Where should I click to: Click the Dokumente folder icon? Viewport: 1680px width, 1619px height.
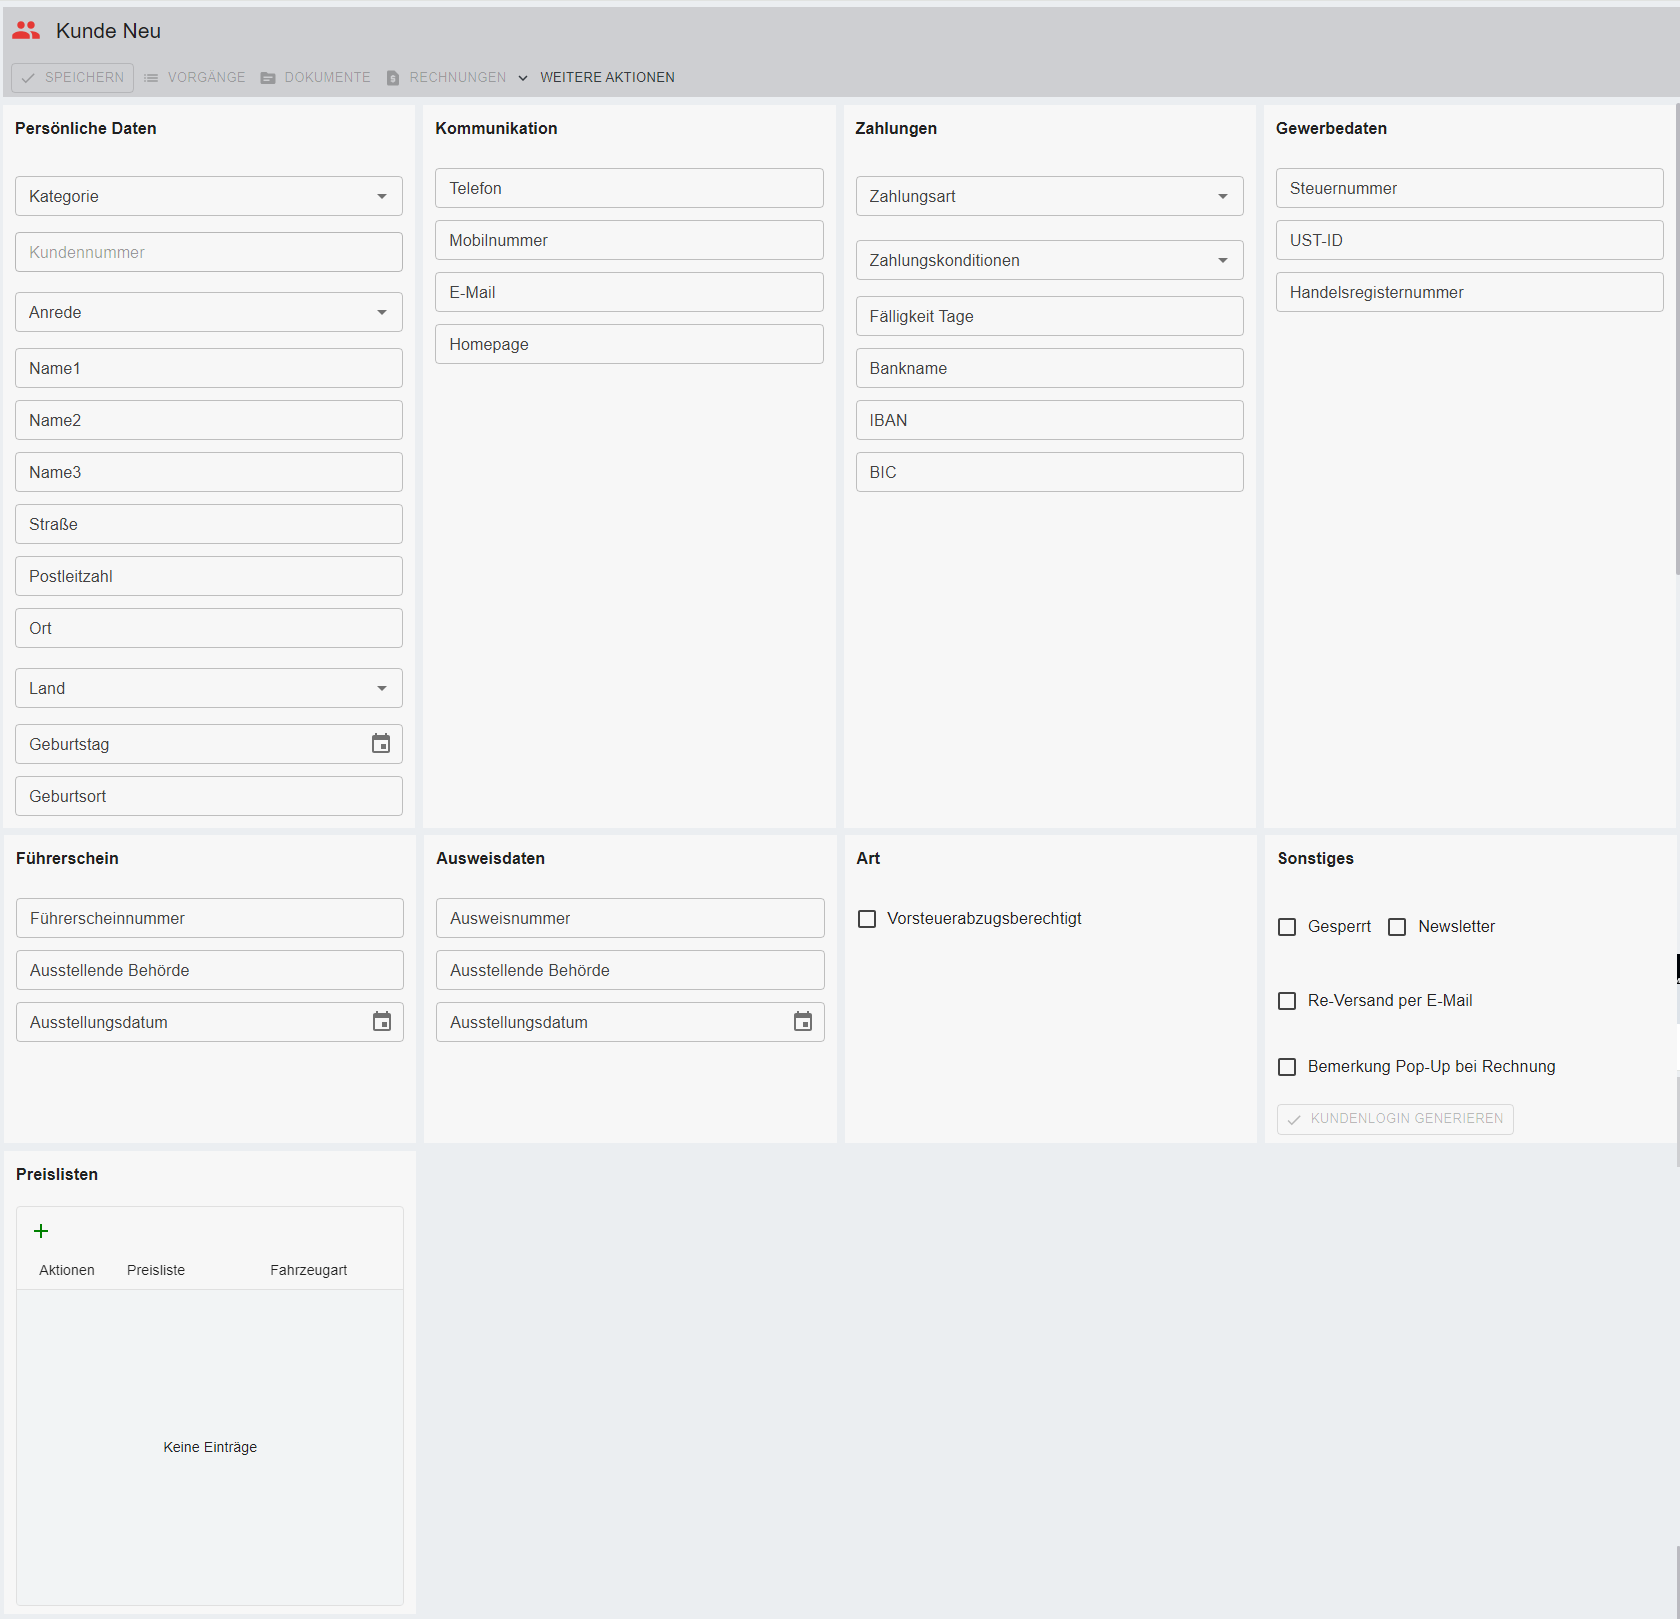268,78
